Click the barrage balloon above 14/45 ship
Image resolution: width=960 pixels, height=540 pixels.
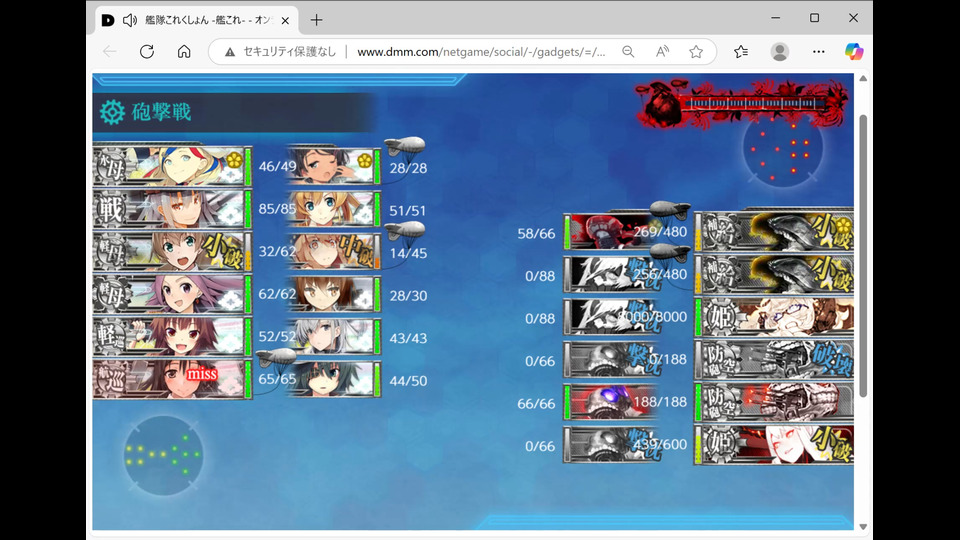(405, 231)
